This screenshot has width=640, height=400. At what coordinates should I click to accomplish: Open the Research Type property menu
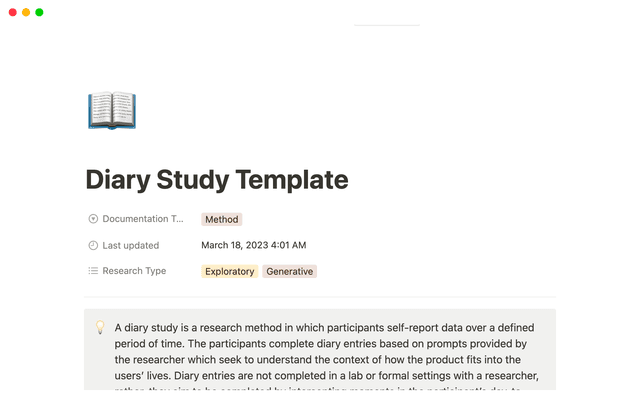pos(134,271)
